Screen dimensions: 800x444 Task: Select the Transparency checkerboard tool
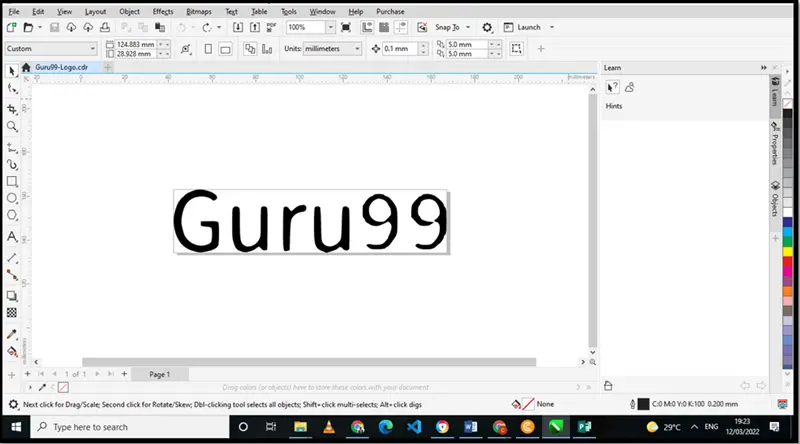pos(12,312)
